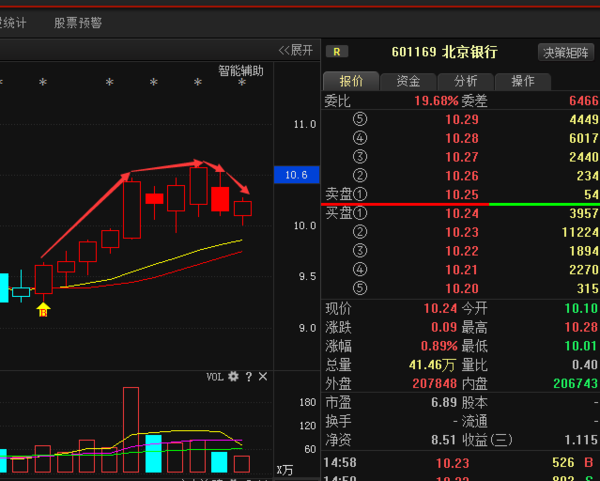The image size is (600, 481).
Task: Click buy level 3 price 10.22
Action: pyautogui.click(x=462, y=251)
